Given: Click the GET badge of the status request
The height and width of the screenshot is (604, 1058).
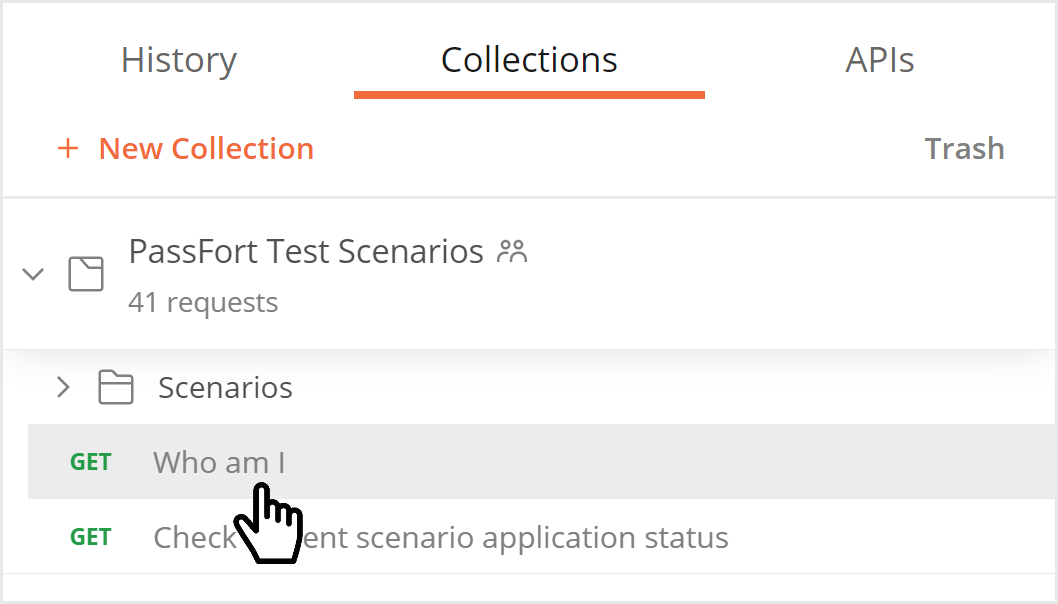Looking at the screenshot, I should (x=90, y=537).
